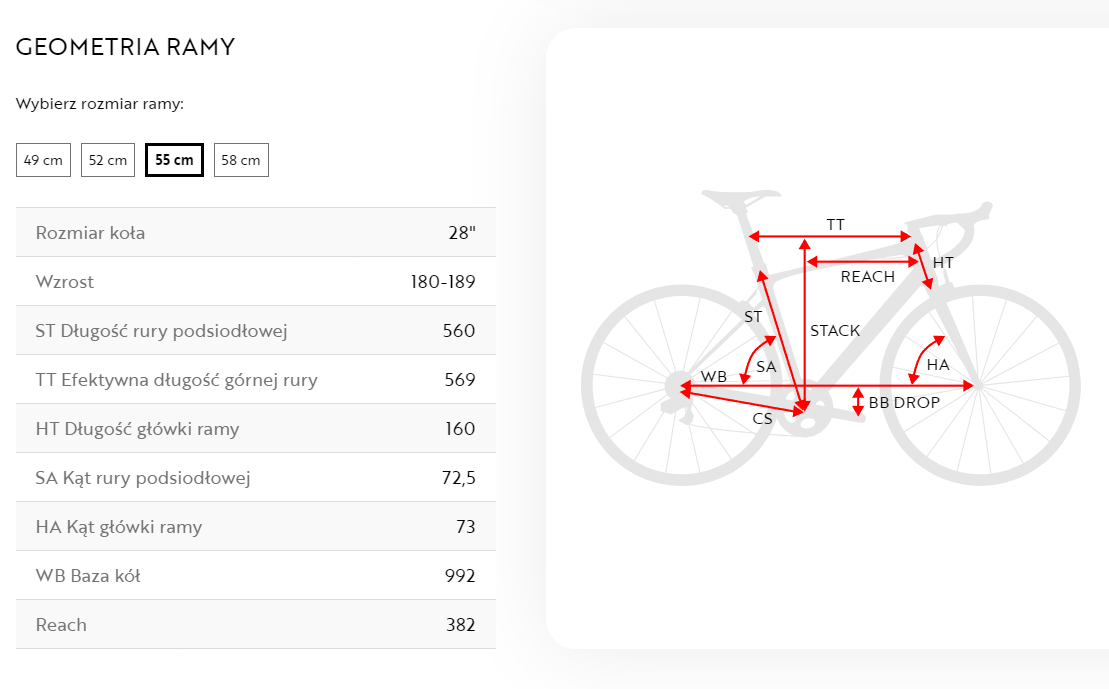Click the ST seat tube label
The height and width of the screenshot is (689, 1109).
[753, 317]
